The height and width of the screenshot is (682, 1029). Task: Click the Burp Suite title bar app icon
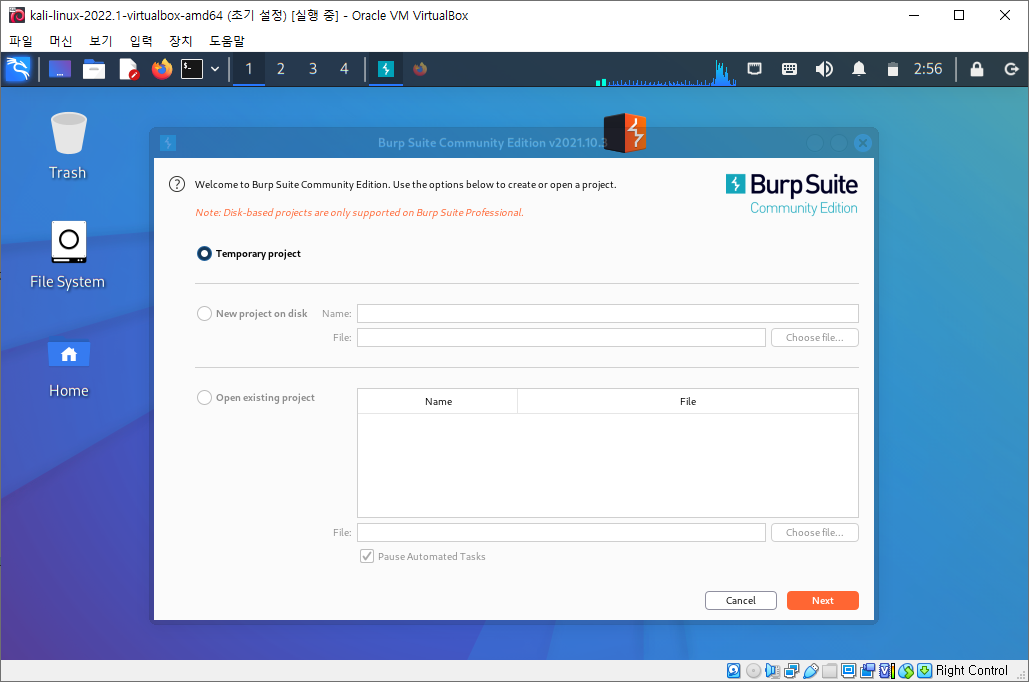coord(168,142)
